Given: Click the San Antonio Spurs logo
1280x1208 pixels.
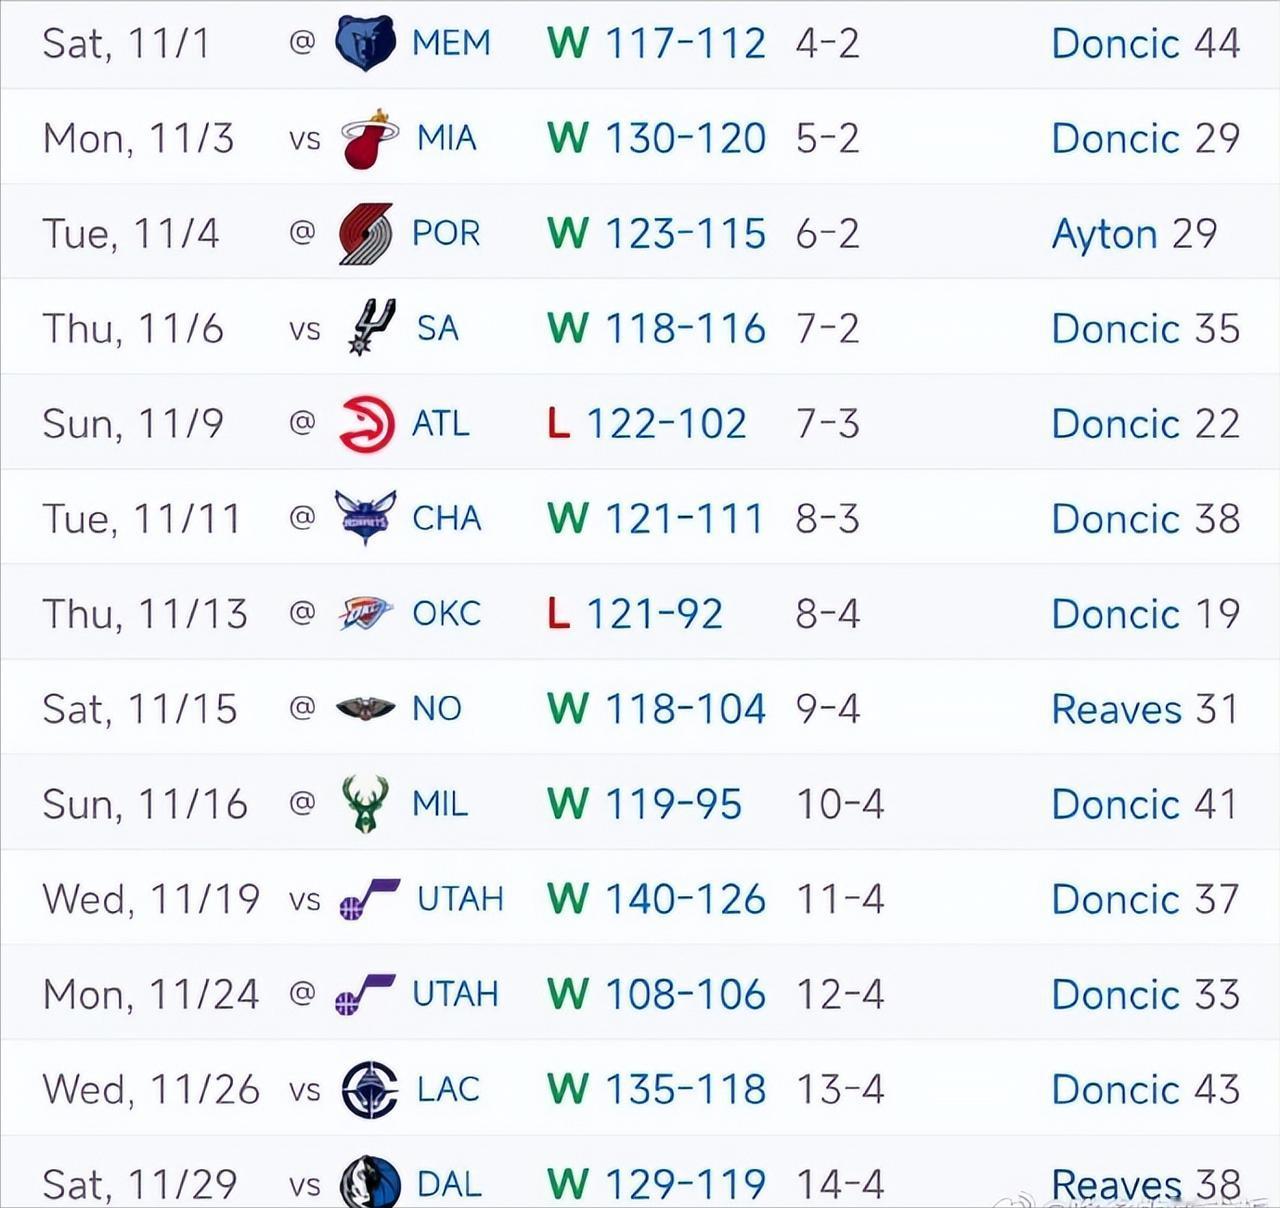Looking at the screenshot, I should [x=370, y=328].
